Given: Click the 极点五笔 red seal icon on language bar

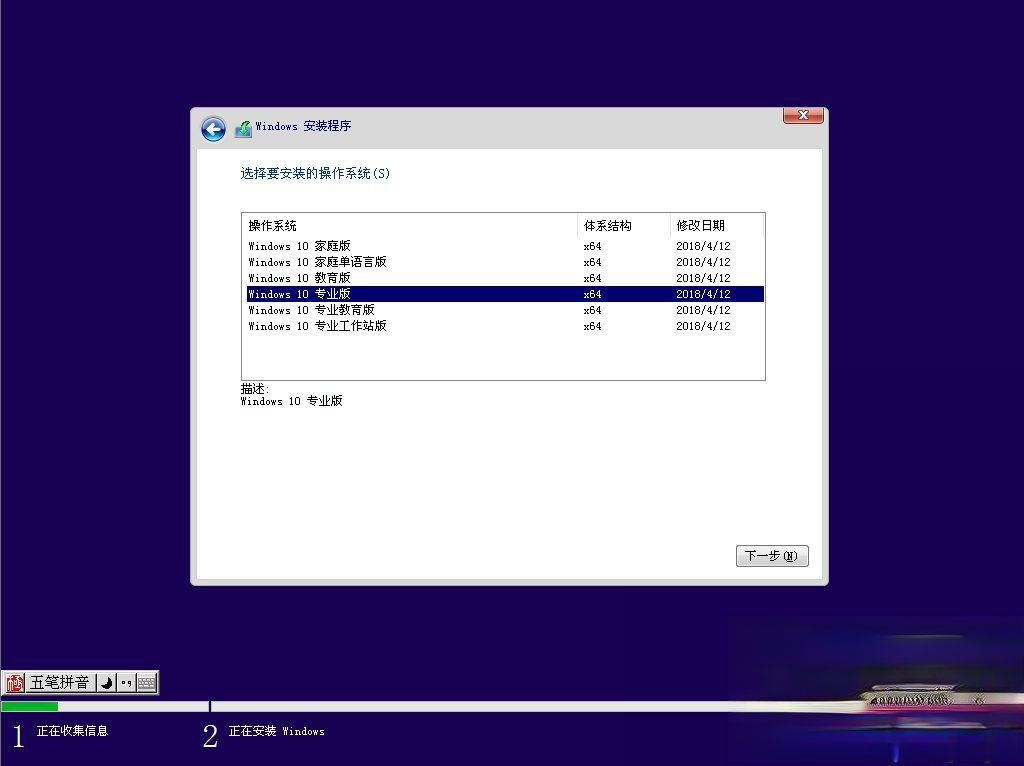Looking at the screenshot, I should [15, 683].
